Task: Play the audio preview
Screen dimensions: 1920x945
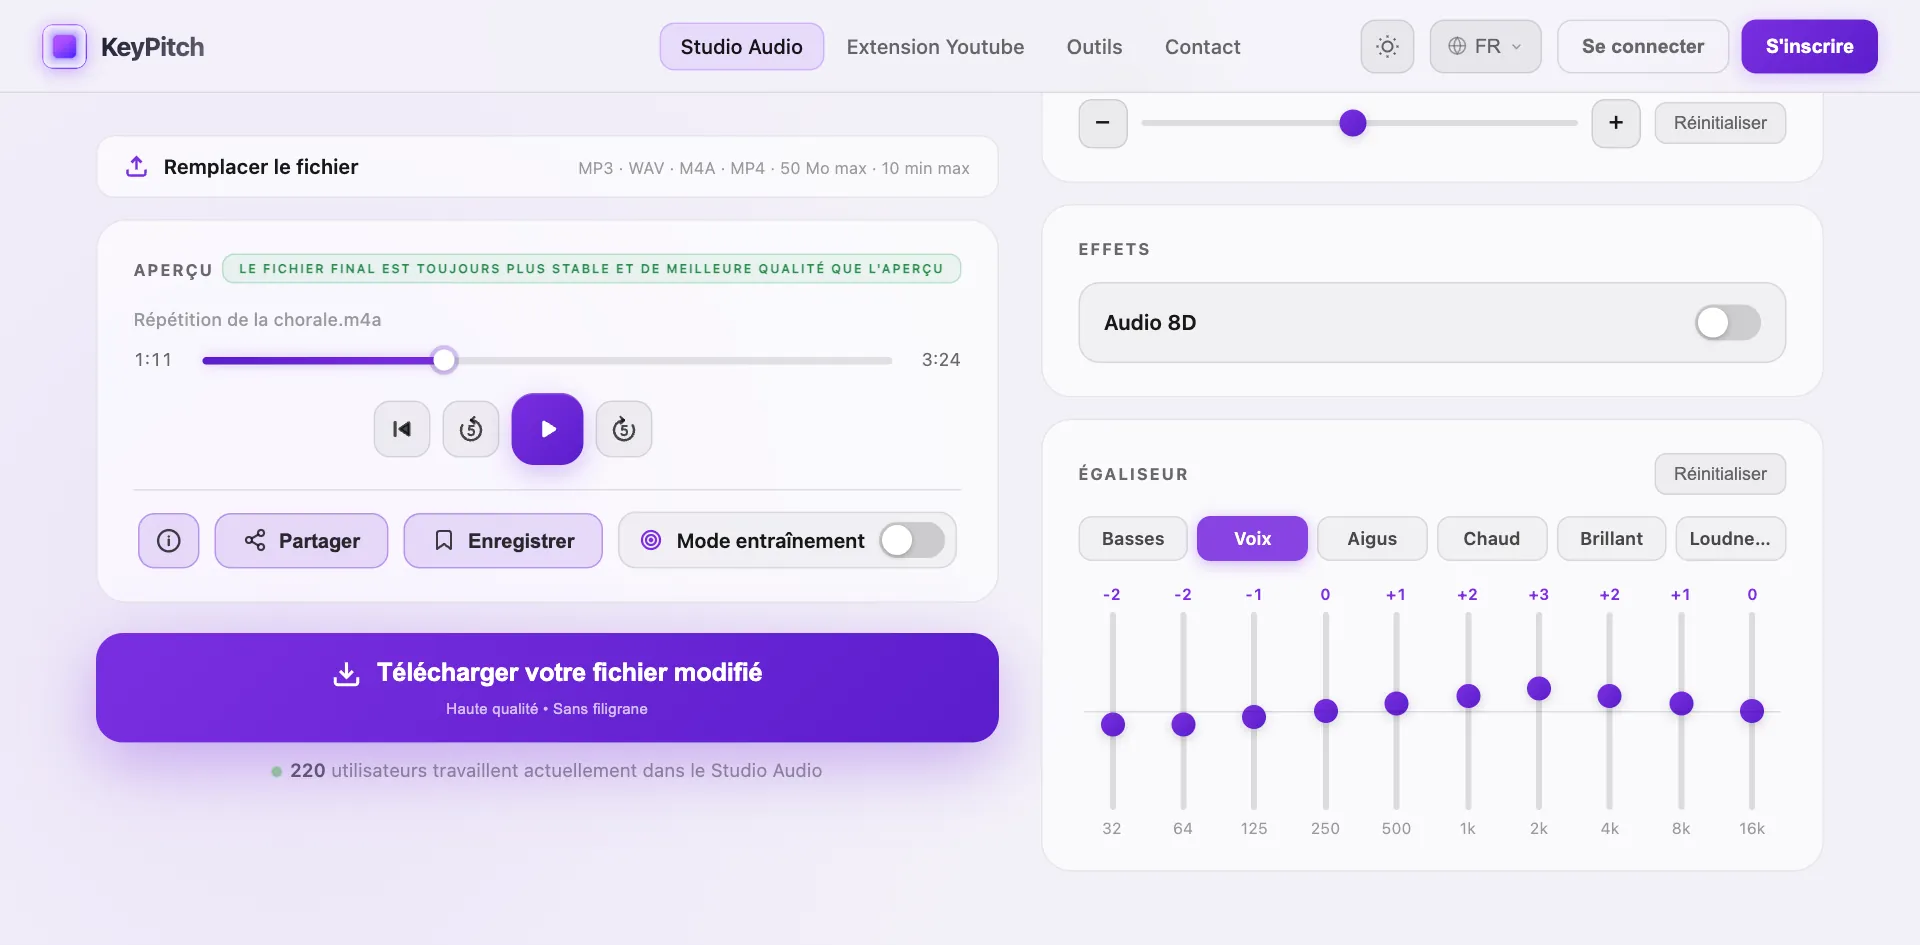Action: (547, 429)
